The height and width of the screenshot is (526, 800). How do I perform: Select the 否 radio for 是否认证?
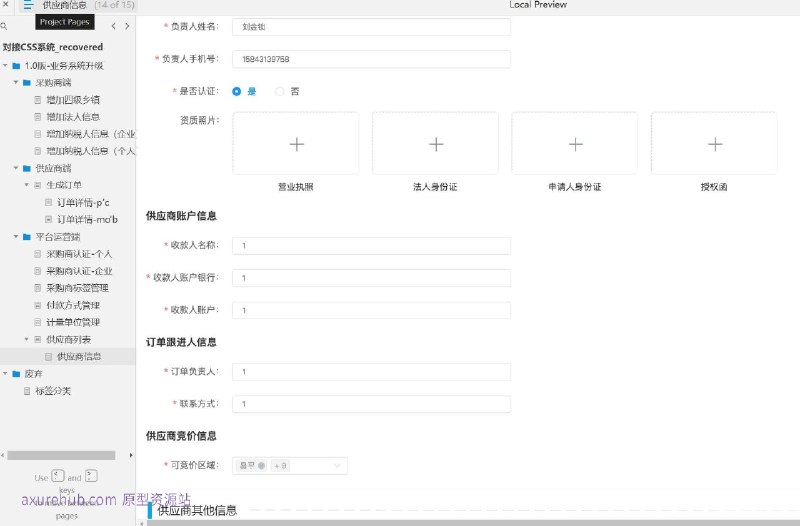[279, 91]
